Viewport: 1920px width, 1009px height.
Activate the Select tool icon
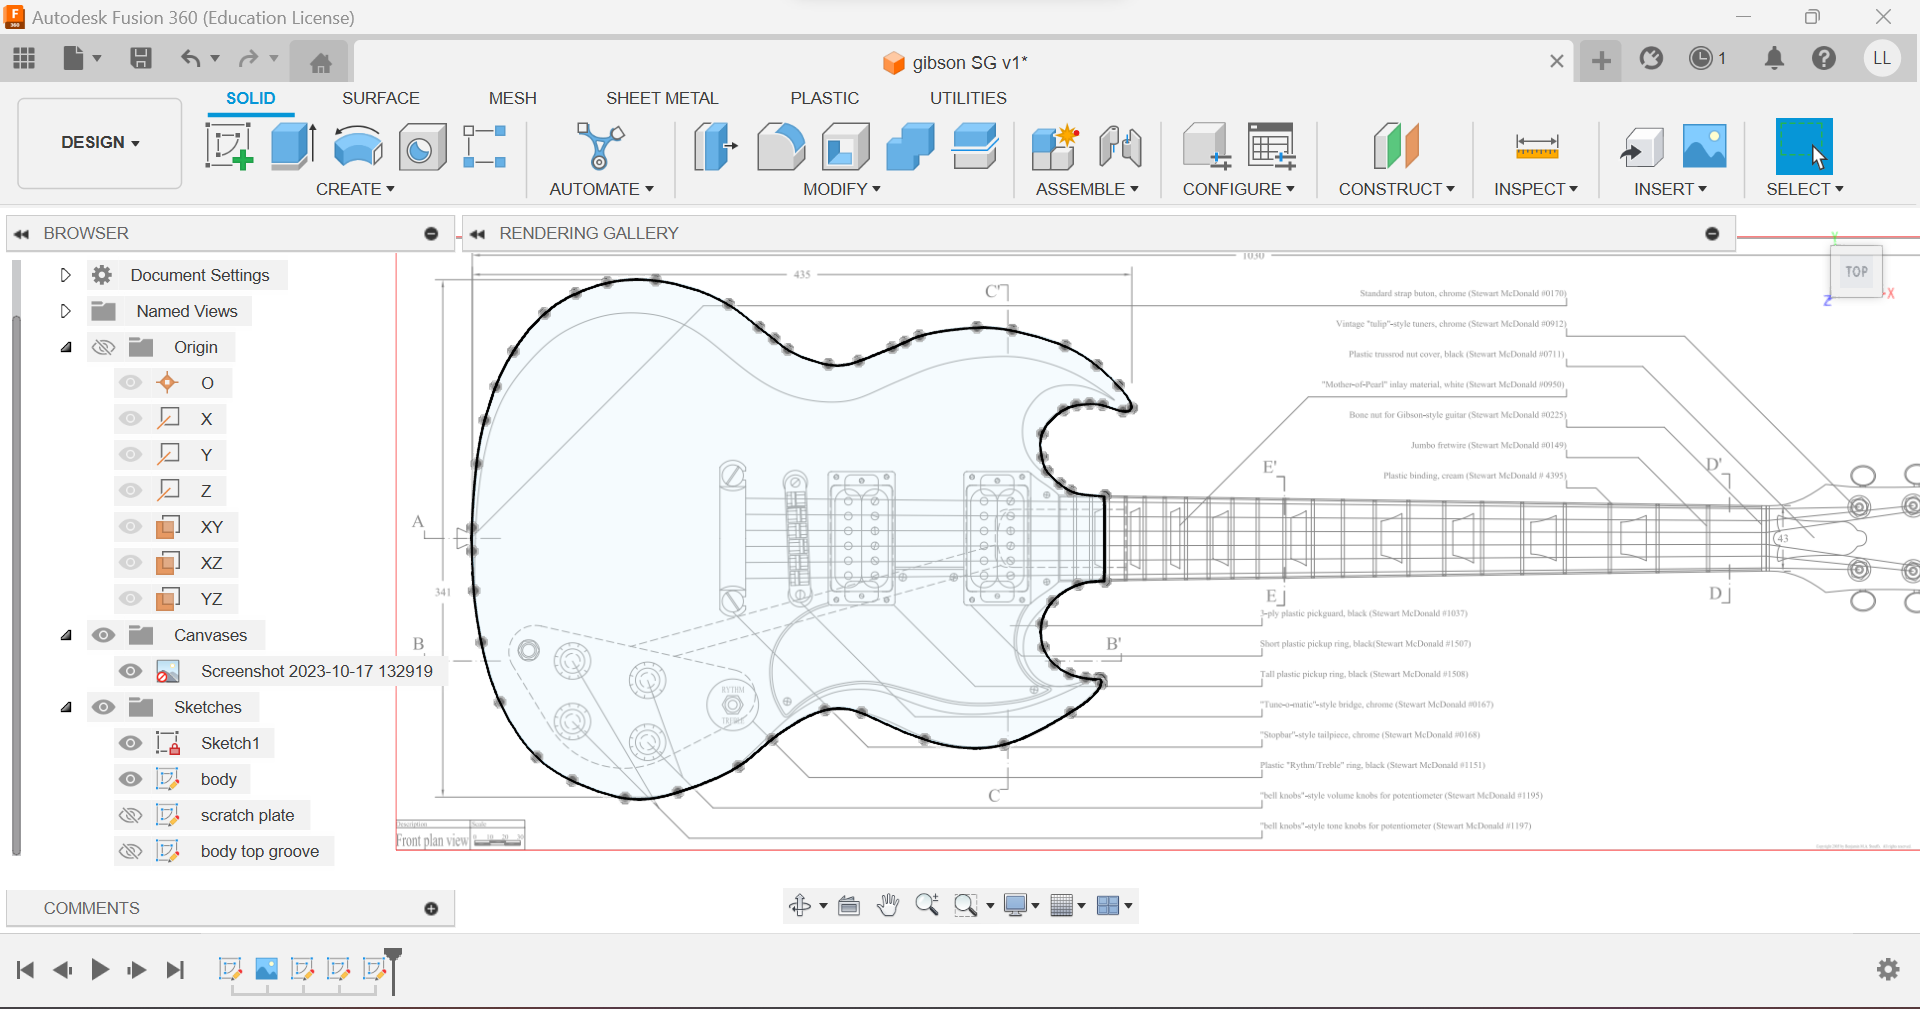click(x=1804, y=146)
